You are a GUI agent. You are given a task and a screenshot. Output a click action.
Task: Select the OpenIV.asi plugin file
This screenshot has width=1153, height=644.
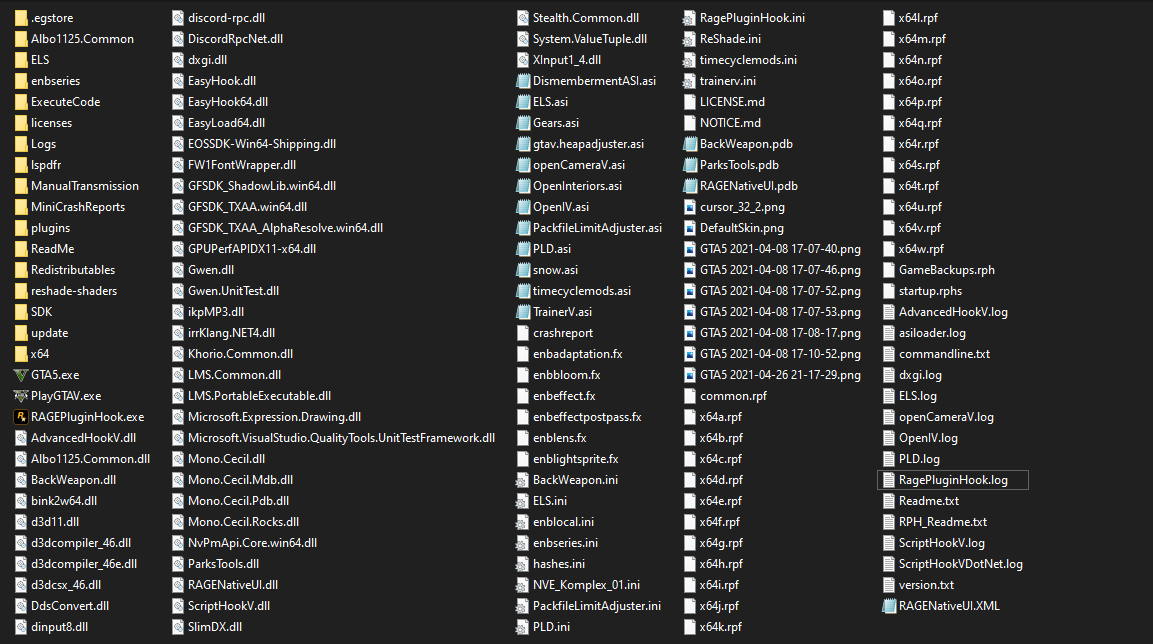(553, 207)
